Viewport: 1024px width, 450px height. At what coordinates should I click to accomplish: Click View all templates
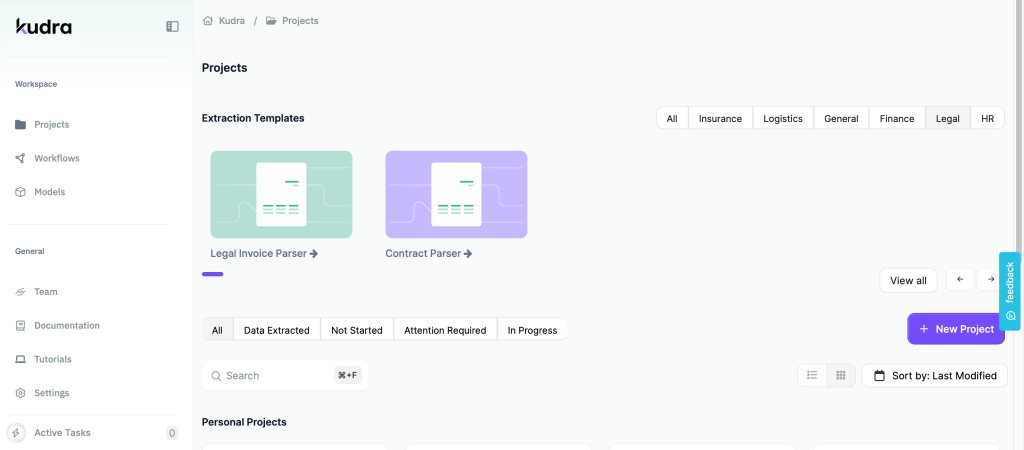(x=908, y=280)
